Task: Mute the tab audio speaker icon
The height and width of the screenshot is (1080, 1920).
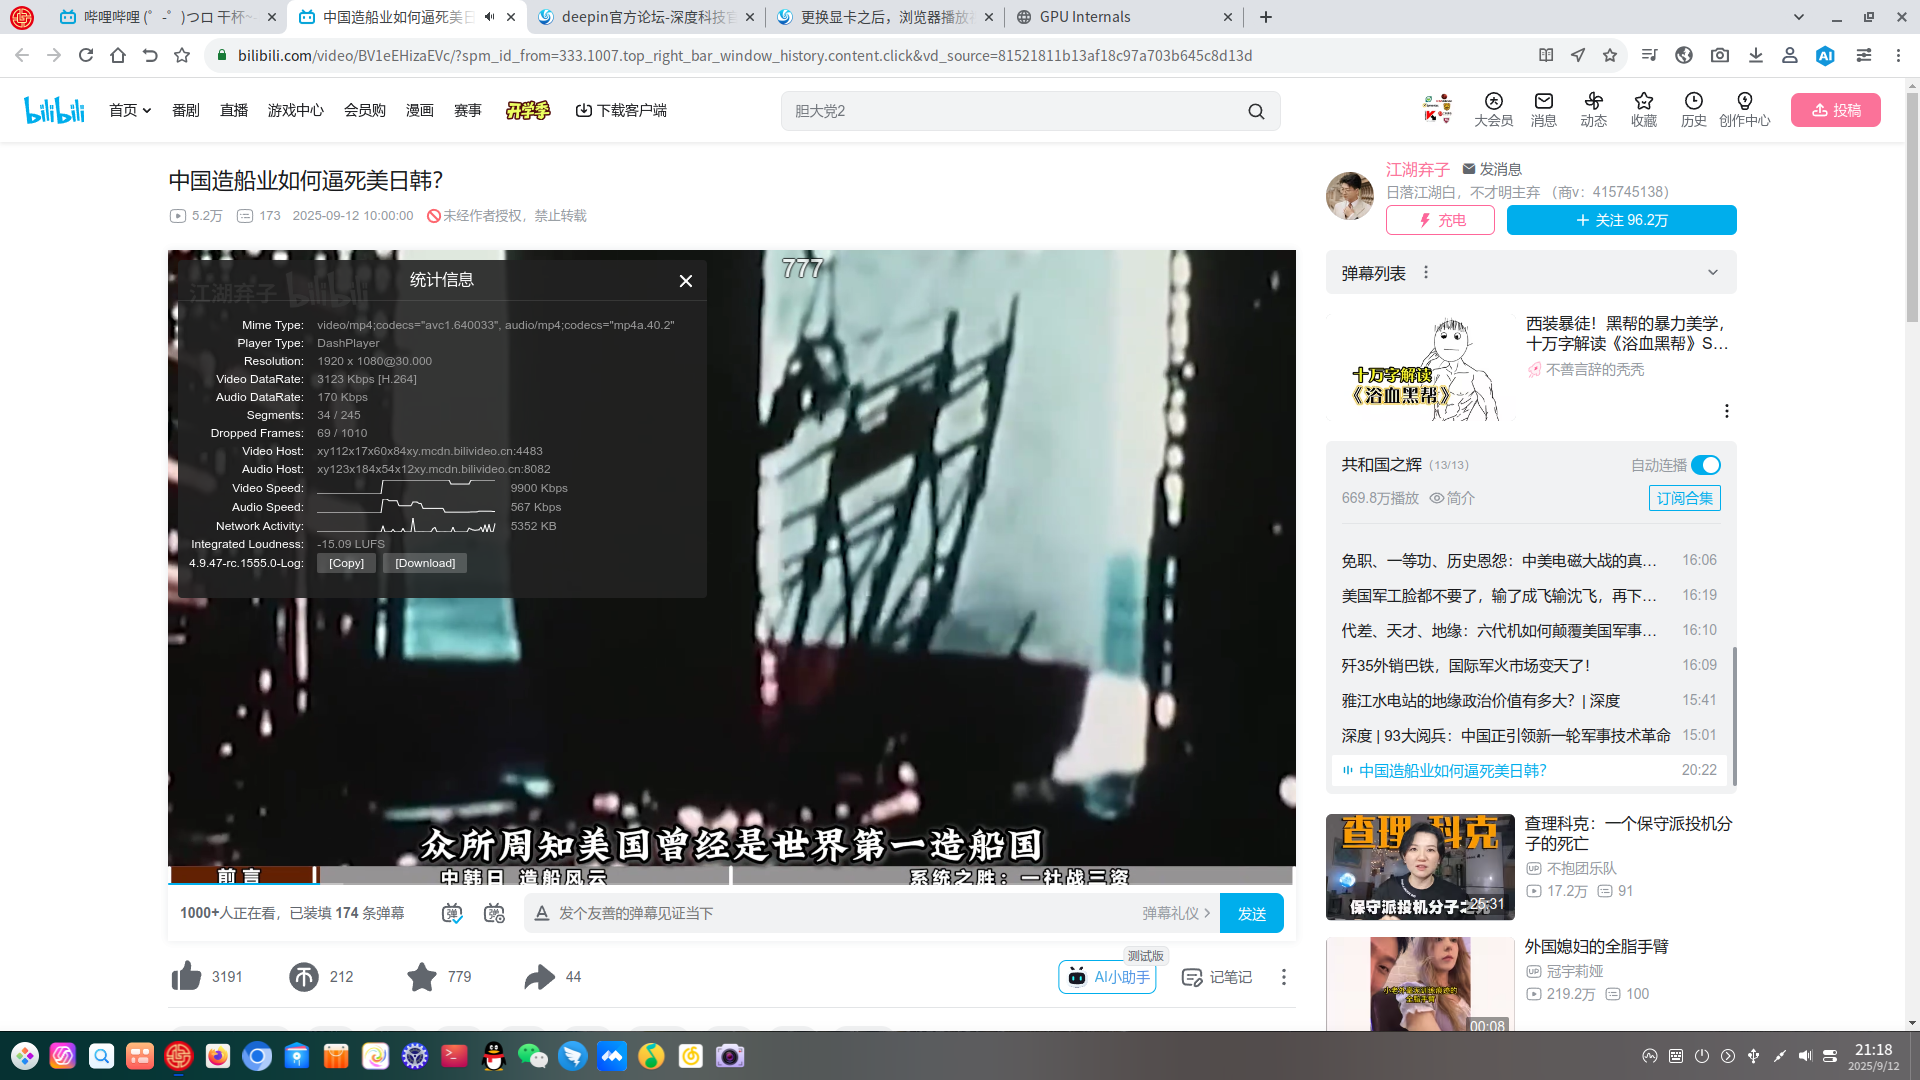Action: pos(489,17)
